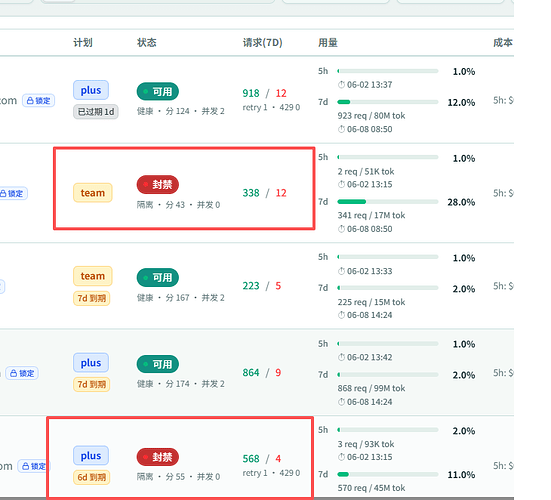
Task: Click the 可用 status pill above 分 167
Action: click(158, 278)
